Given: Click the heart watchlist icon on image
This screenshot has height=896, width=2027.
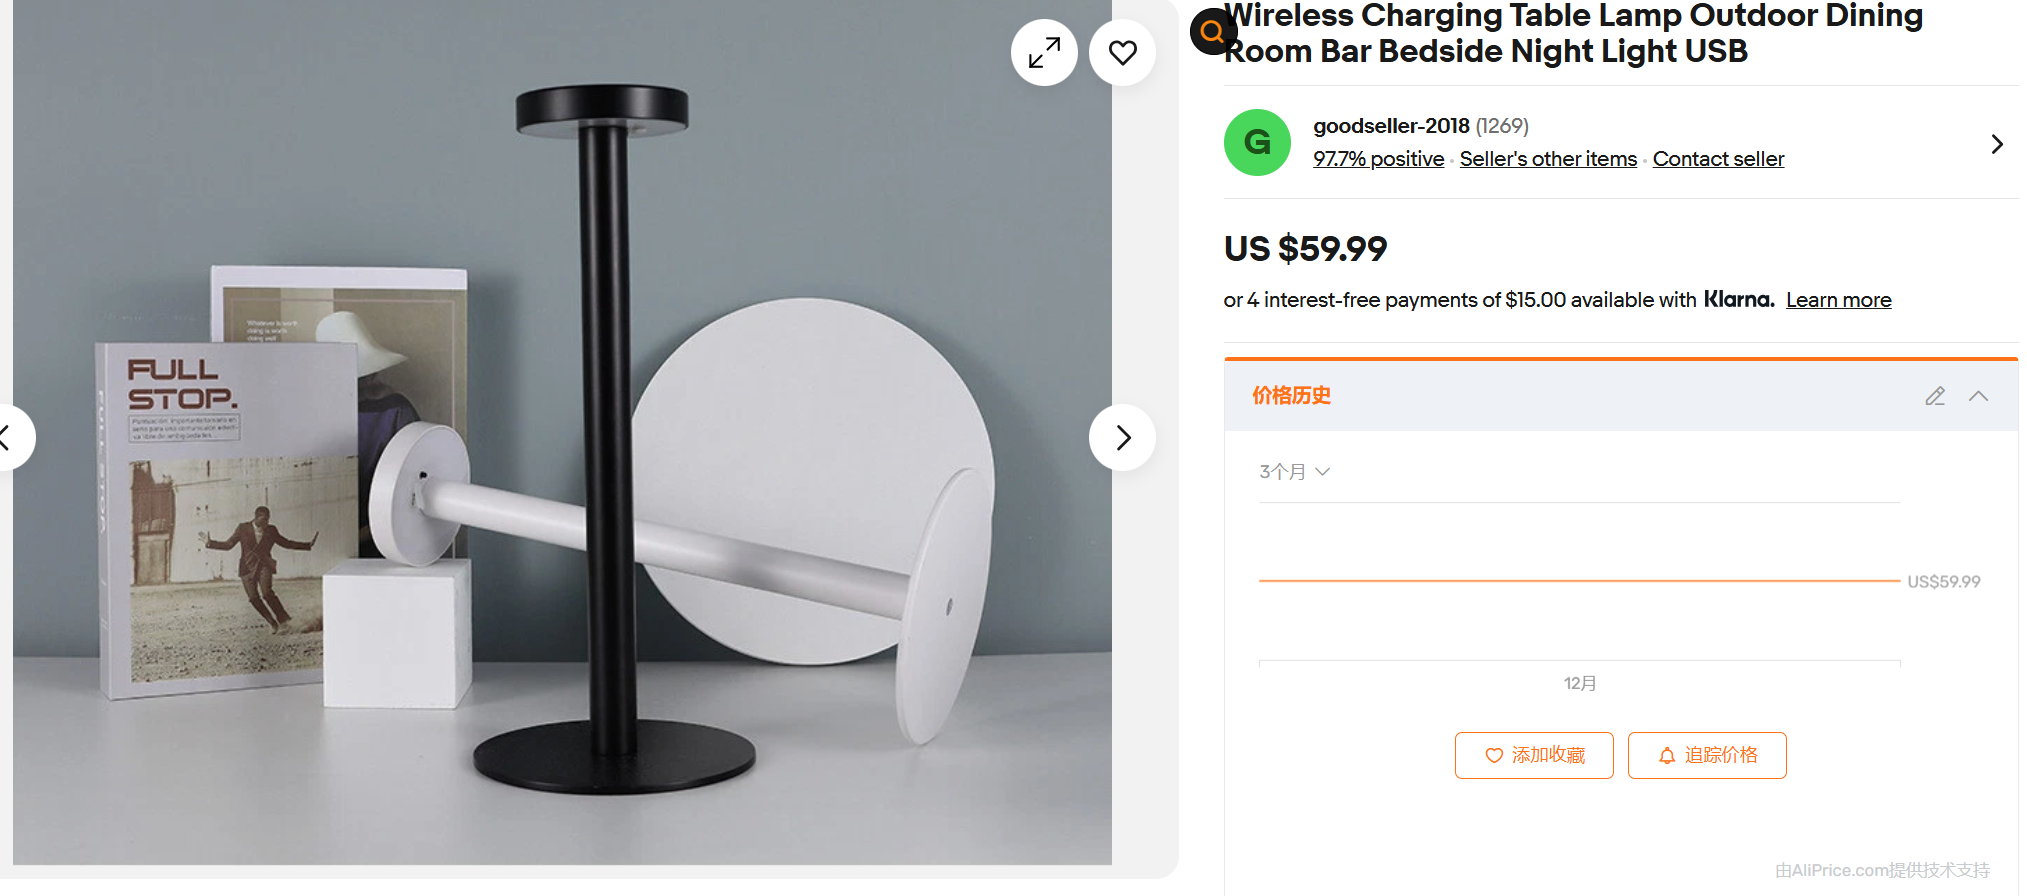Looking at the screenshot, I should tap(1122, 53).
